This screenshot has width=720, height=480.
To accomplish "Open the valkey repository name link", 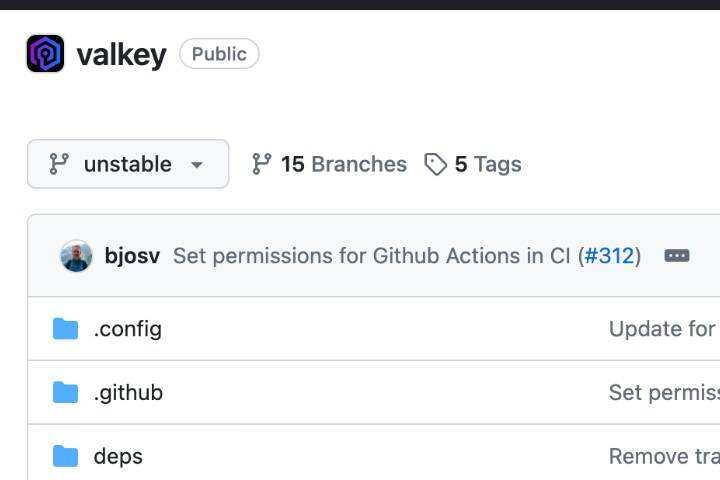I will tap(121, 54).
